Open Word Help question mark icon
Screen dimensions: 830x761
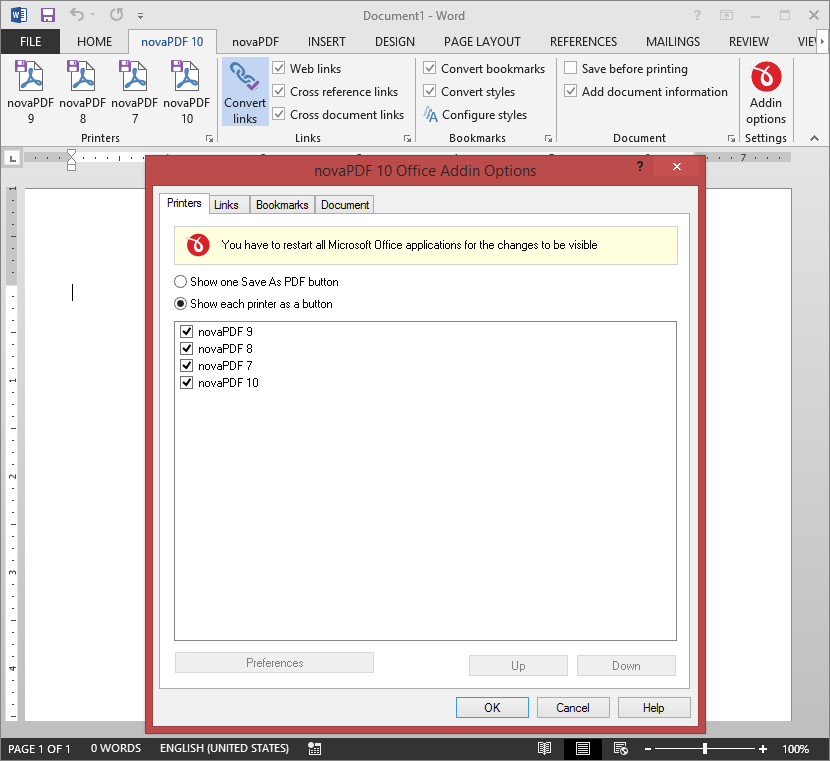click(697, 15)
